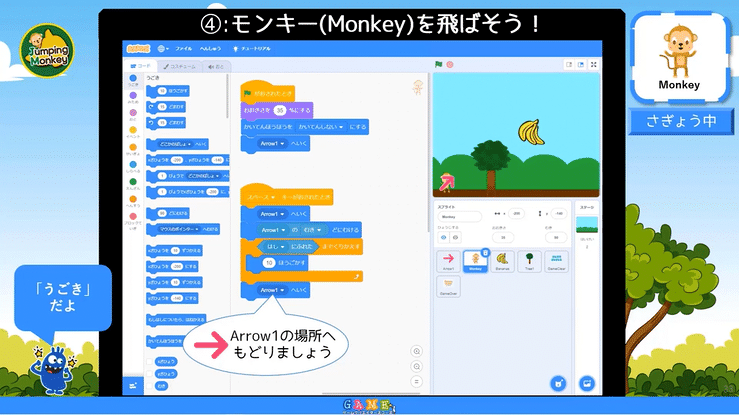Select the stage backdrop thumbnail
This screenshot has height=415, width=739.
coord(587,225)
